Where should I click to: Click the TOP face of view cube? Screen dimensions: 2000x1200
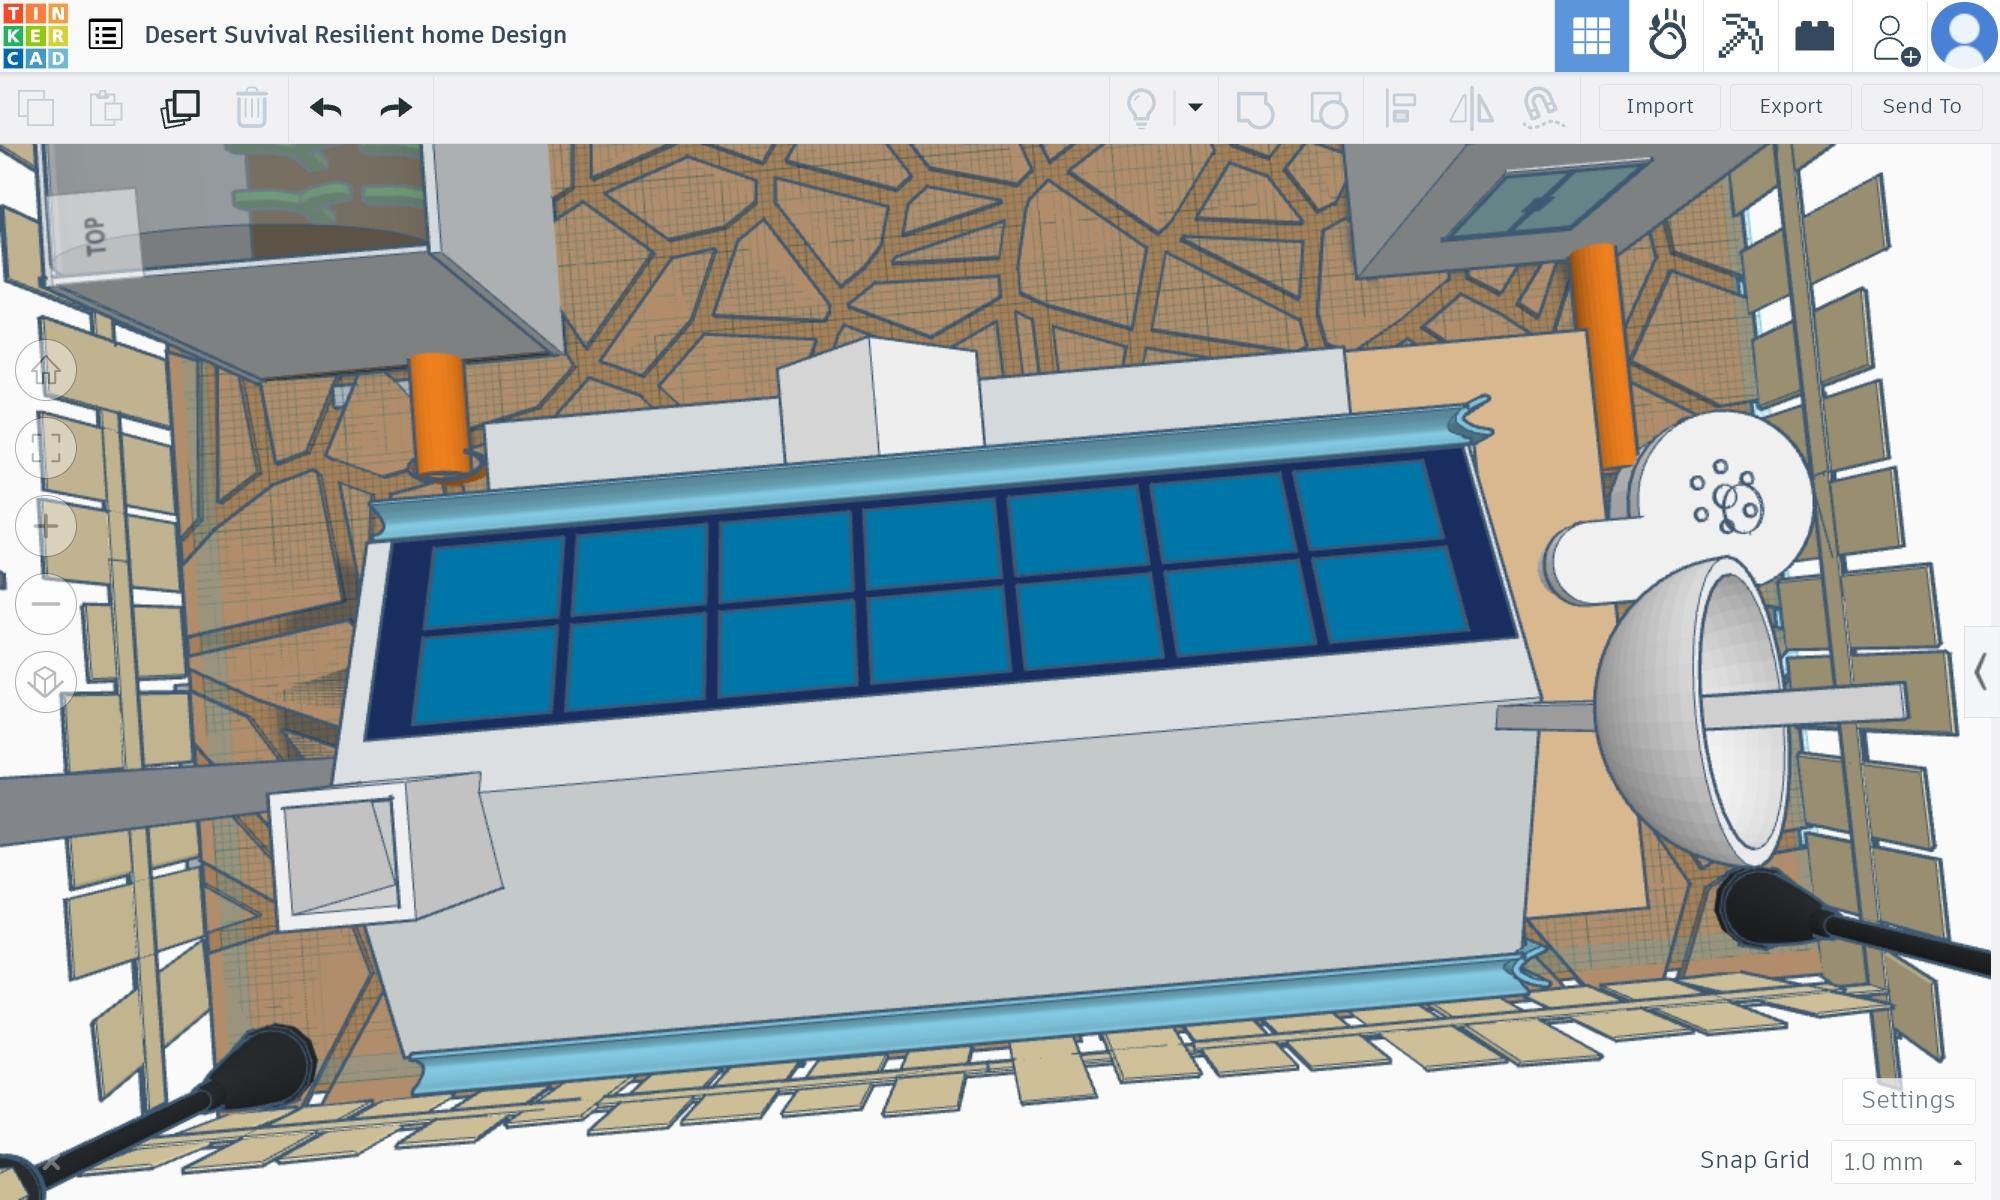click(x=95, y=235)
